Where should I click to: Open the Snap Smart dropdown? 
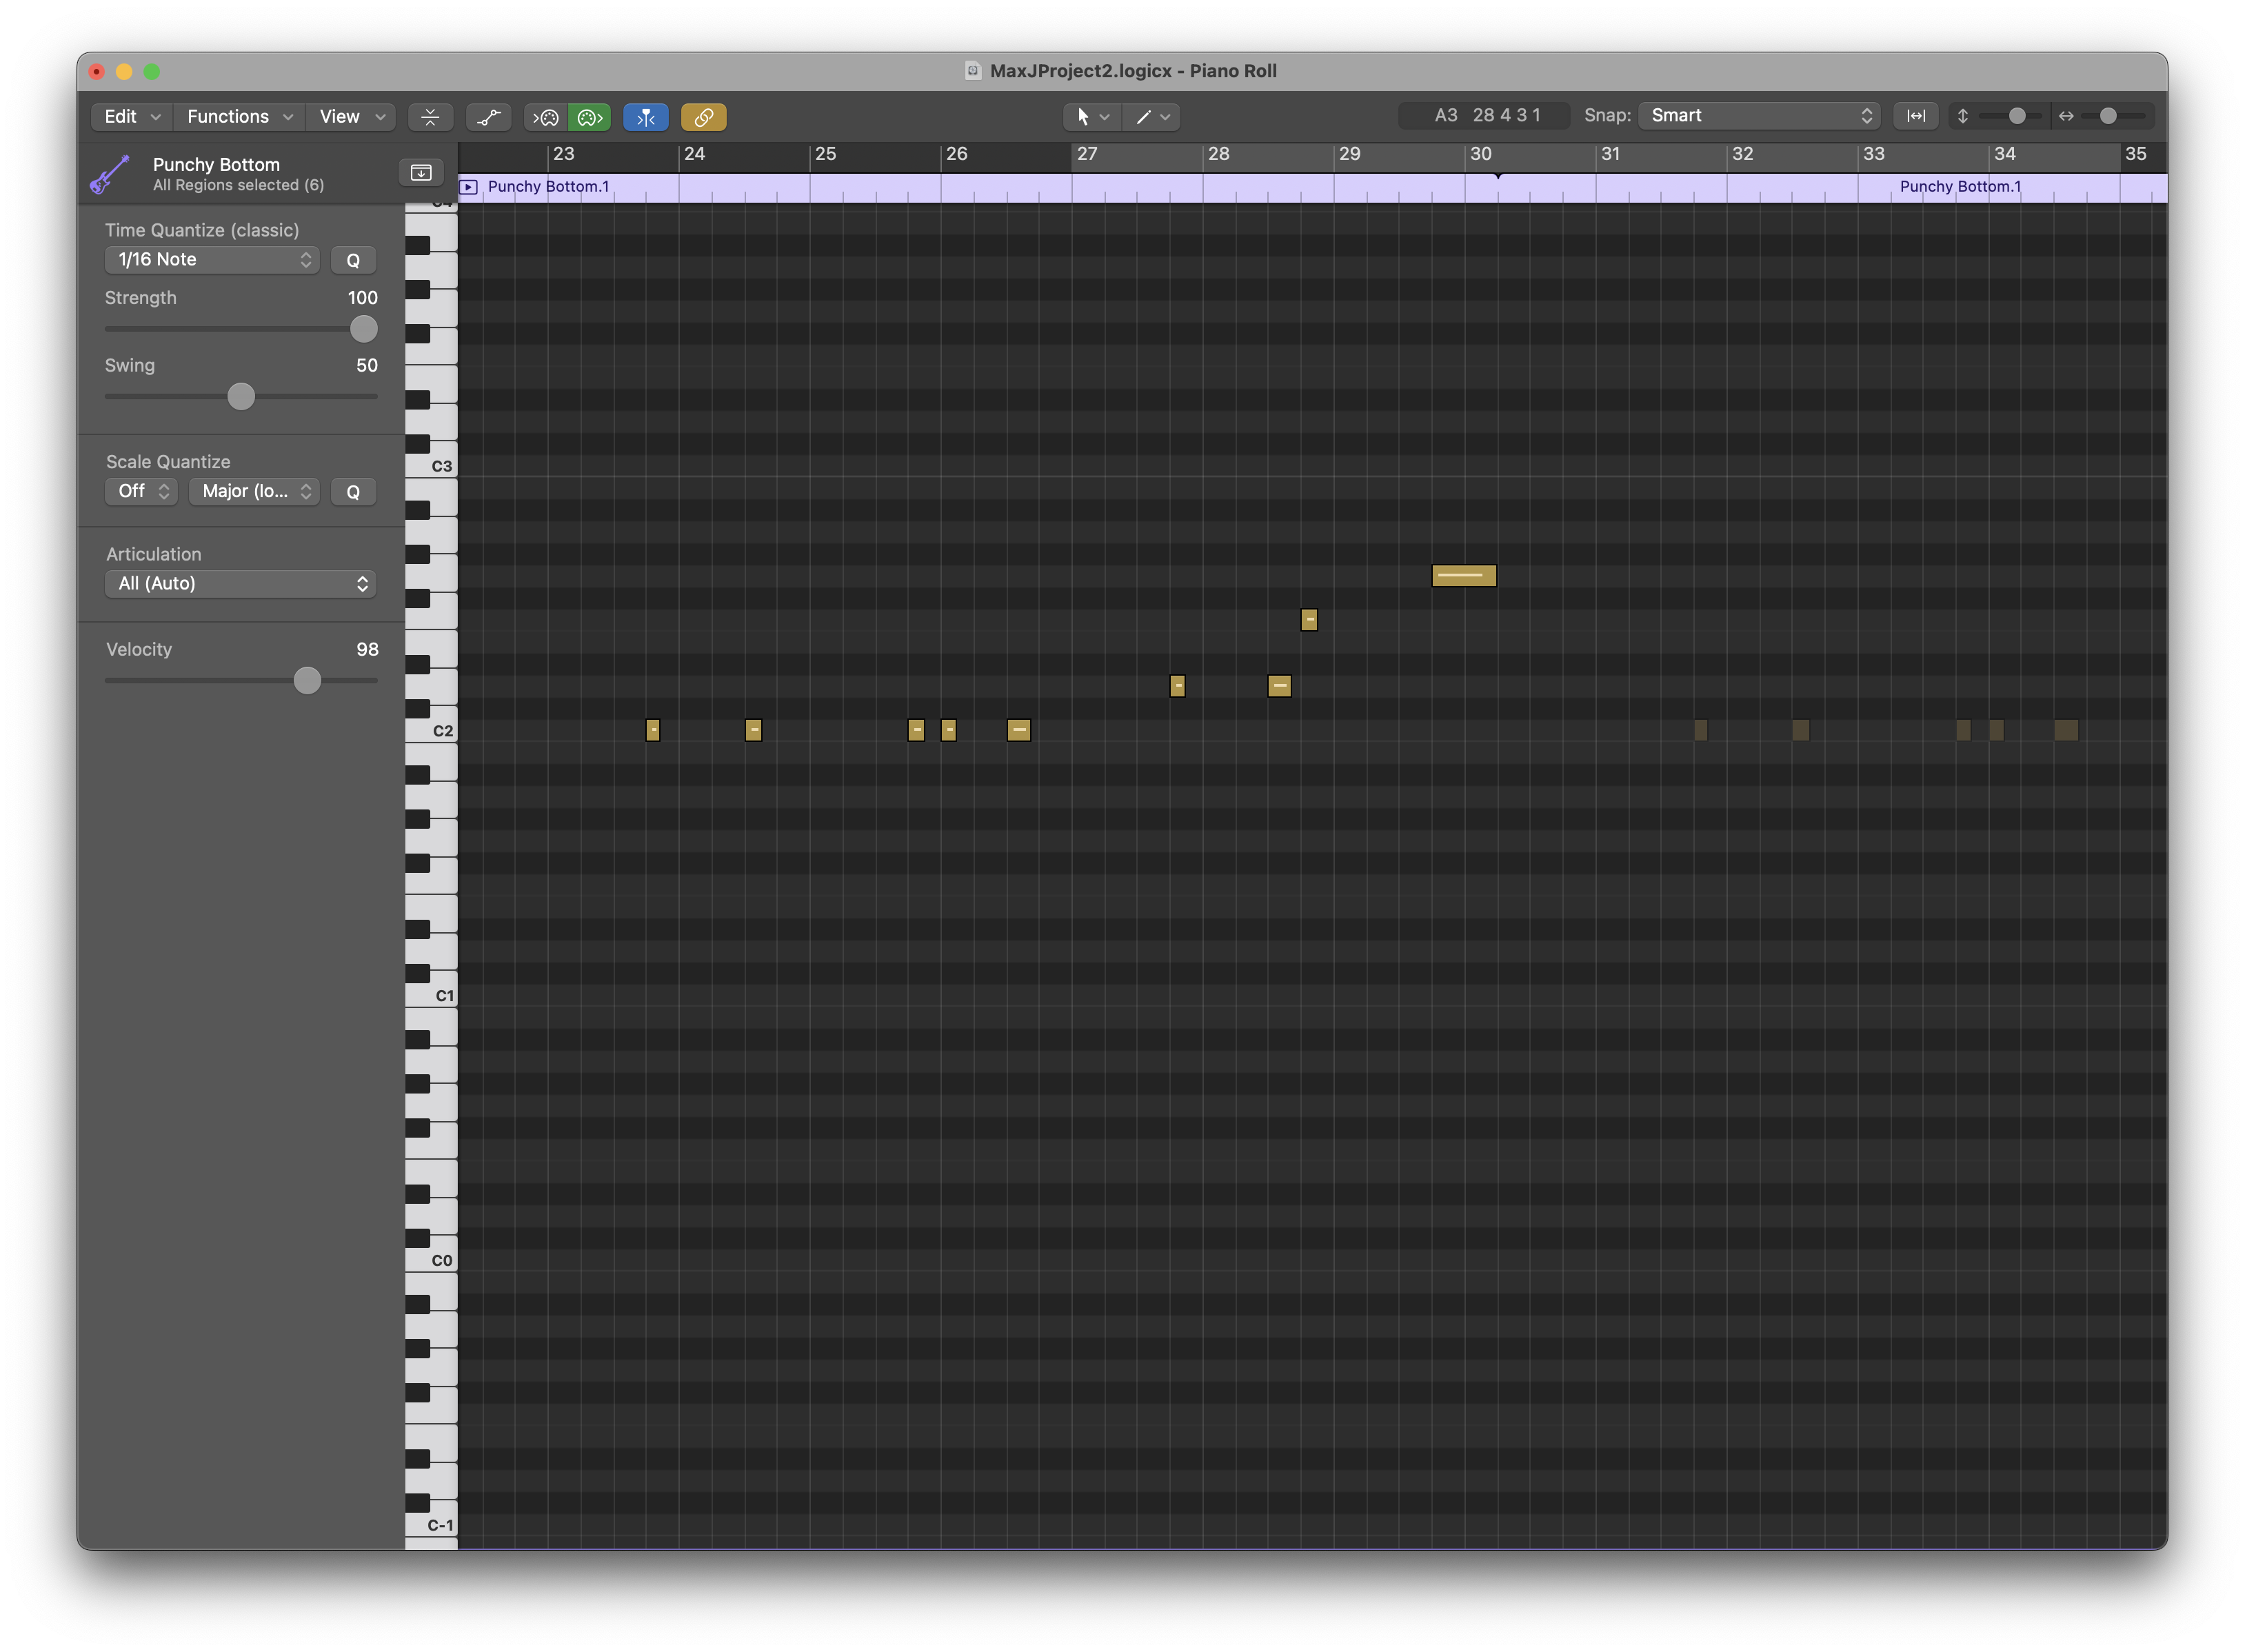pyautogui.click(x=1759, y=116)
